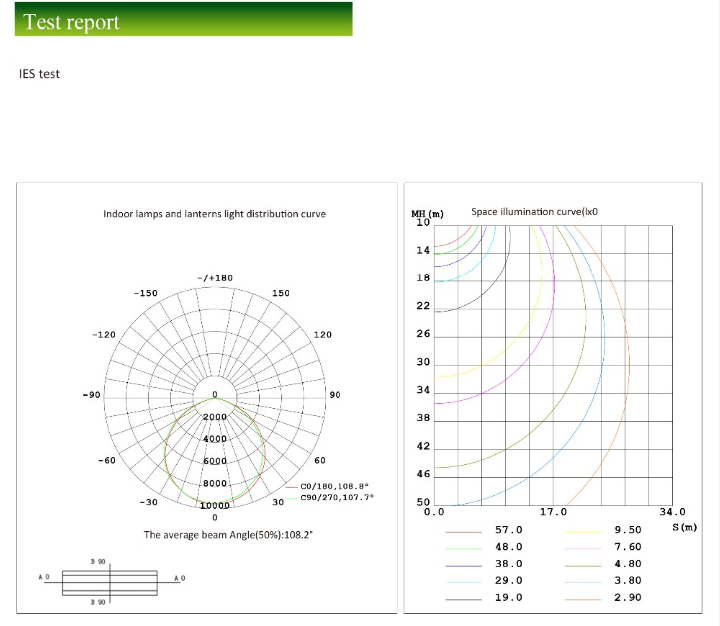720x626 pixels.
Task: Click the -/+180 label on polar chart
Action: 215,278
